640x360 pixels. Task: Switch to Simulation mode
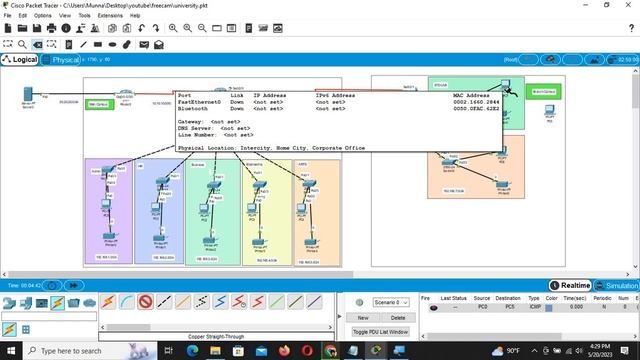click(616, 285)
